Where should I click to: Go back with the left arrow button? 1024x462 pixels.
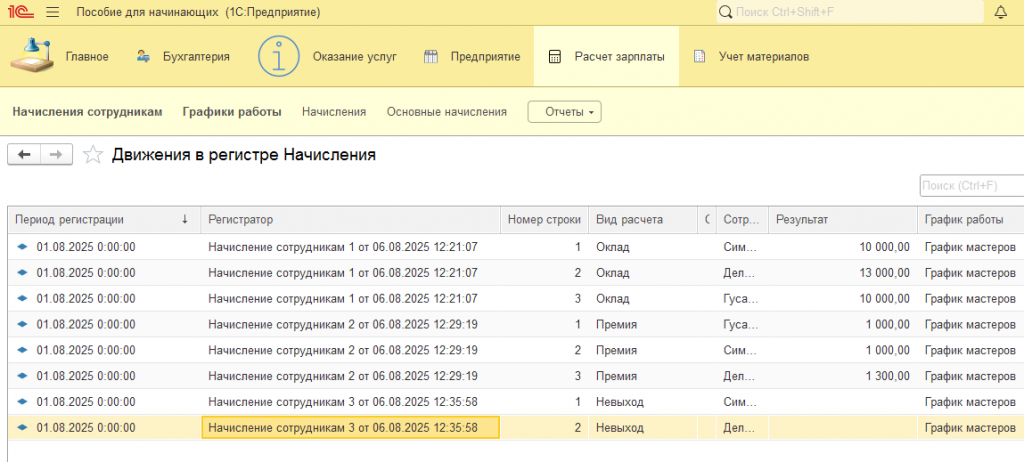coord(24,154)
